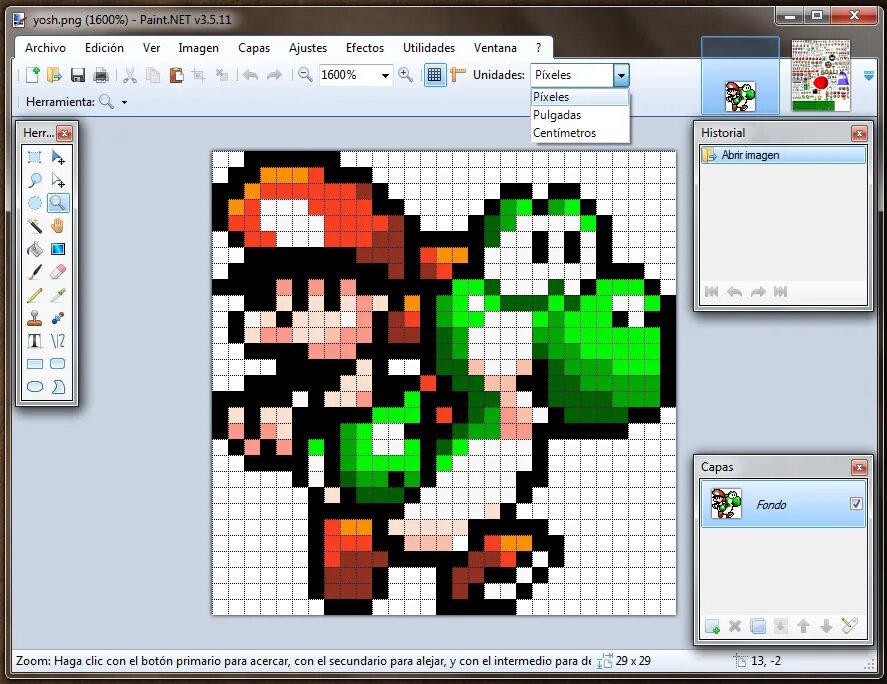Viewport: 887px width, 684px height.
Task: Open the Capas menu
Action: coord(254,48)
